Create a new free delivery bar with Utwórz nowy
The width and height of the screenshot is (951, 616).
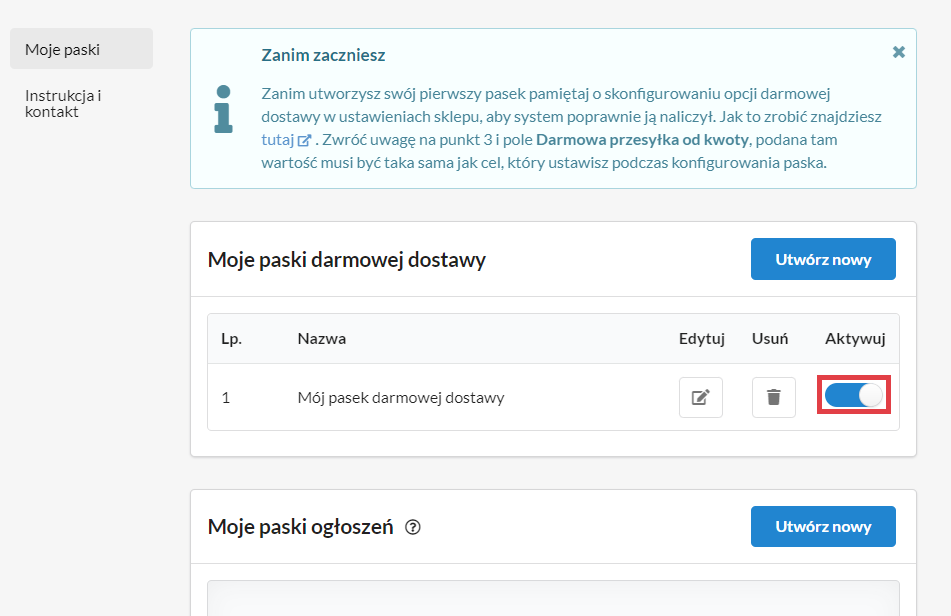(822, 259)
